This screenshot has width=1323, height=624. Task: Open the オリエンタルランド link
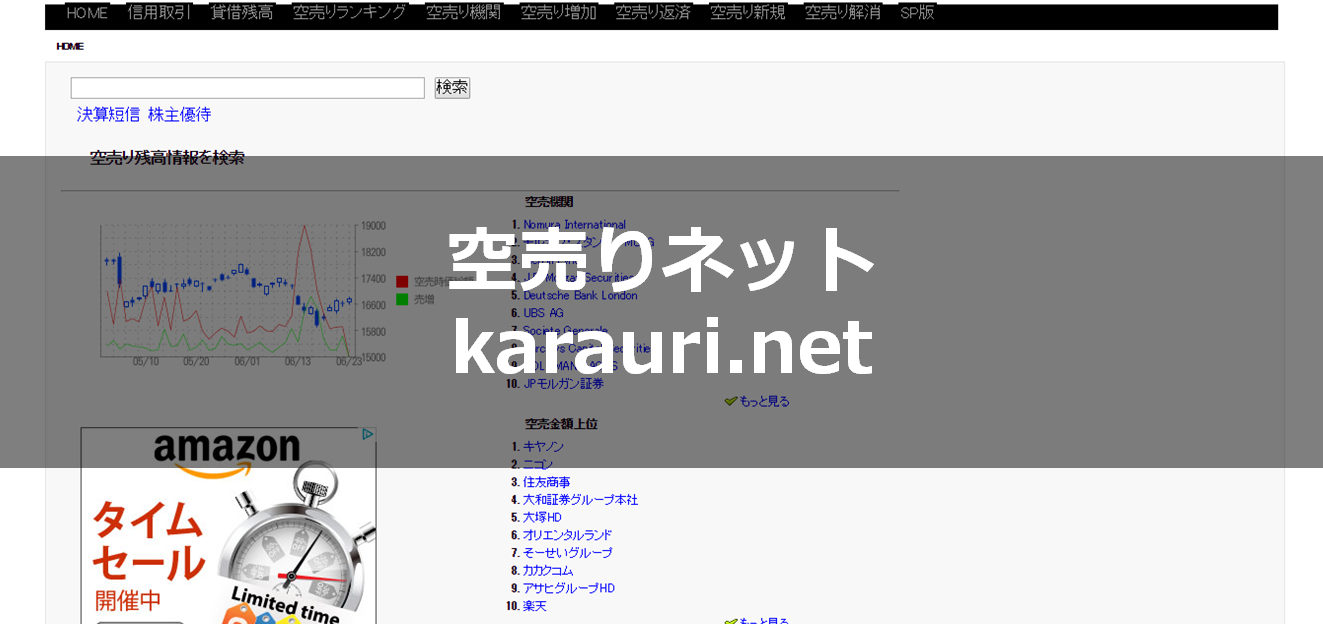tap(567, 535)
